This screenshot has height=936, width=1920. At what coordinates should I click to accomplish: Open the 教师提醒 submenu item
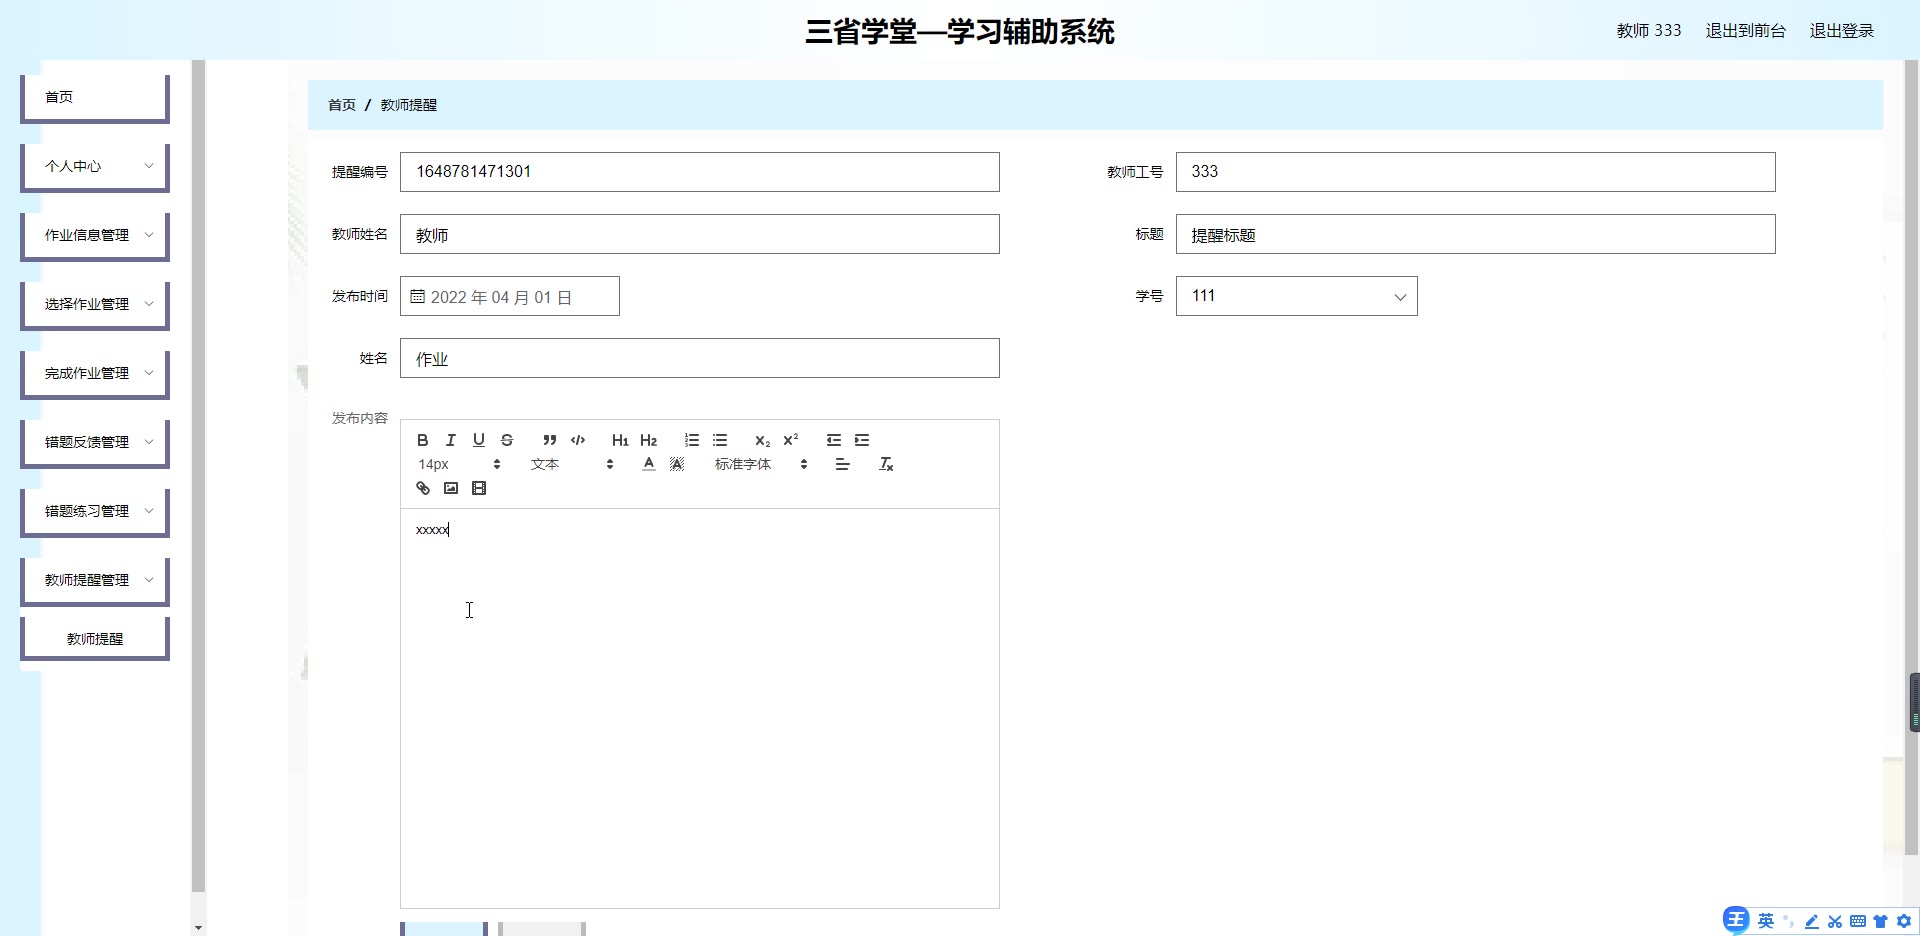pyautogui.click(x=95, y=639)
